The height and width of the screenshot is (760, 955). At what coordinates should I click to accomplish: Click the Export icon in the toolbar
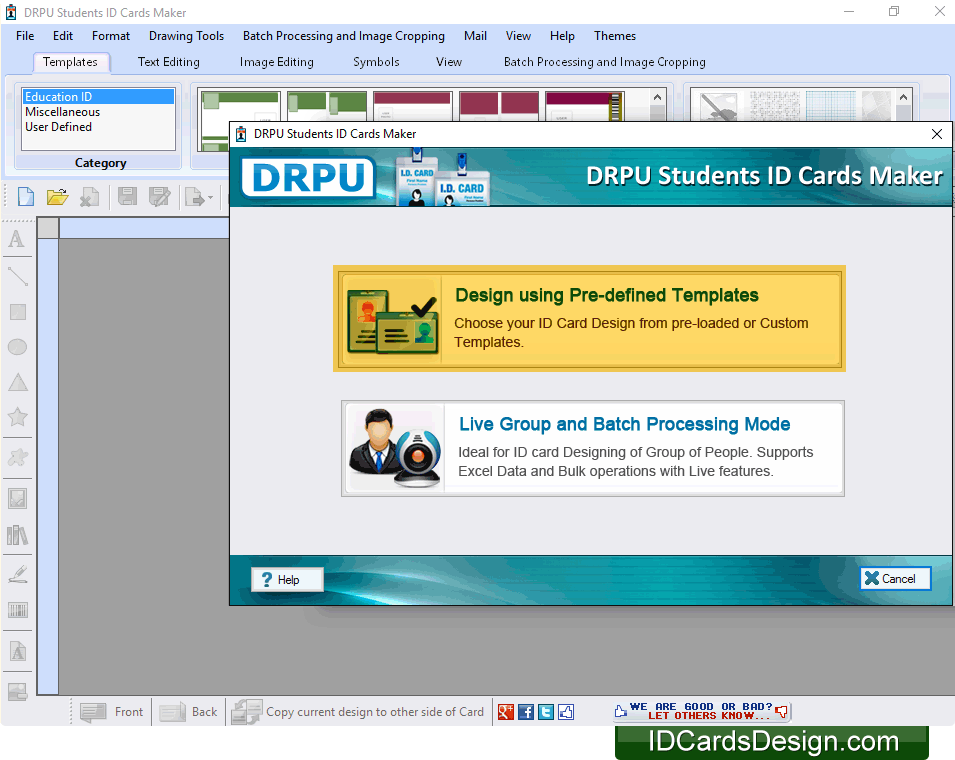tap(194, 197)
